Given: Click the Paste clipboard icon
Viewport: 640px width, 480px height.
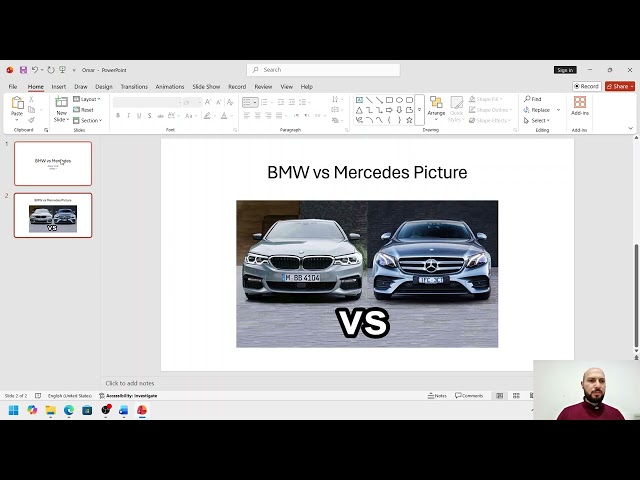Looking at the screenshot, I should [17, 103].
